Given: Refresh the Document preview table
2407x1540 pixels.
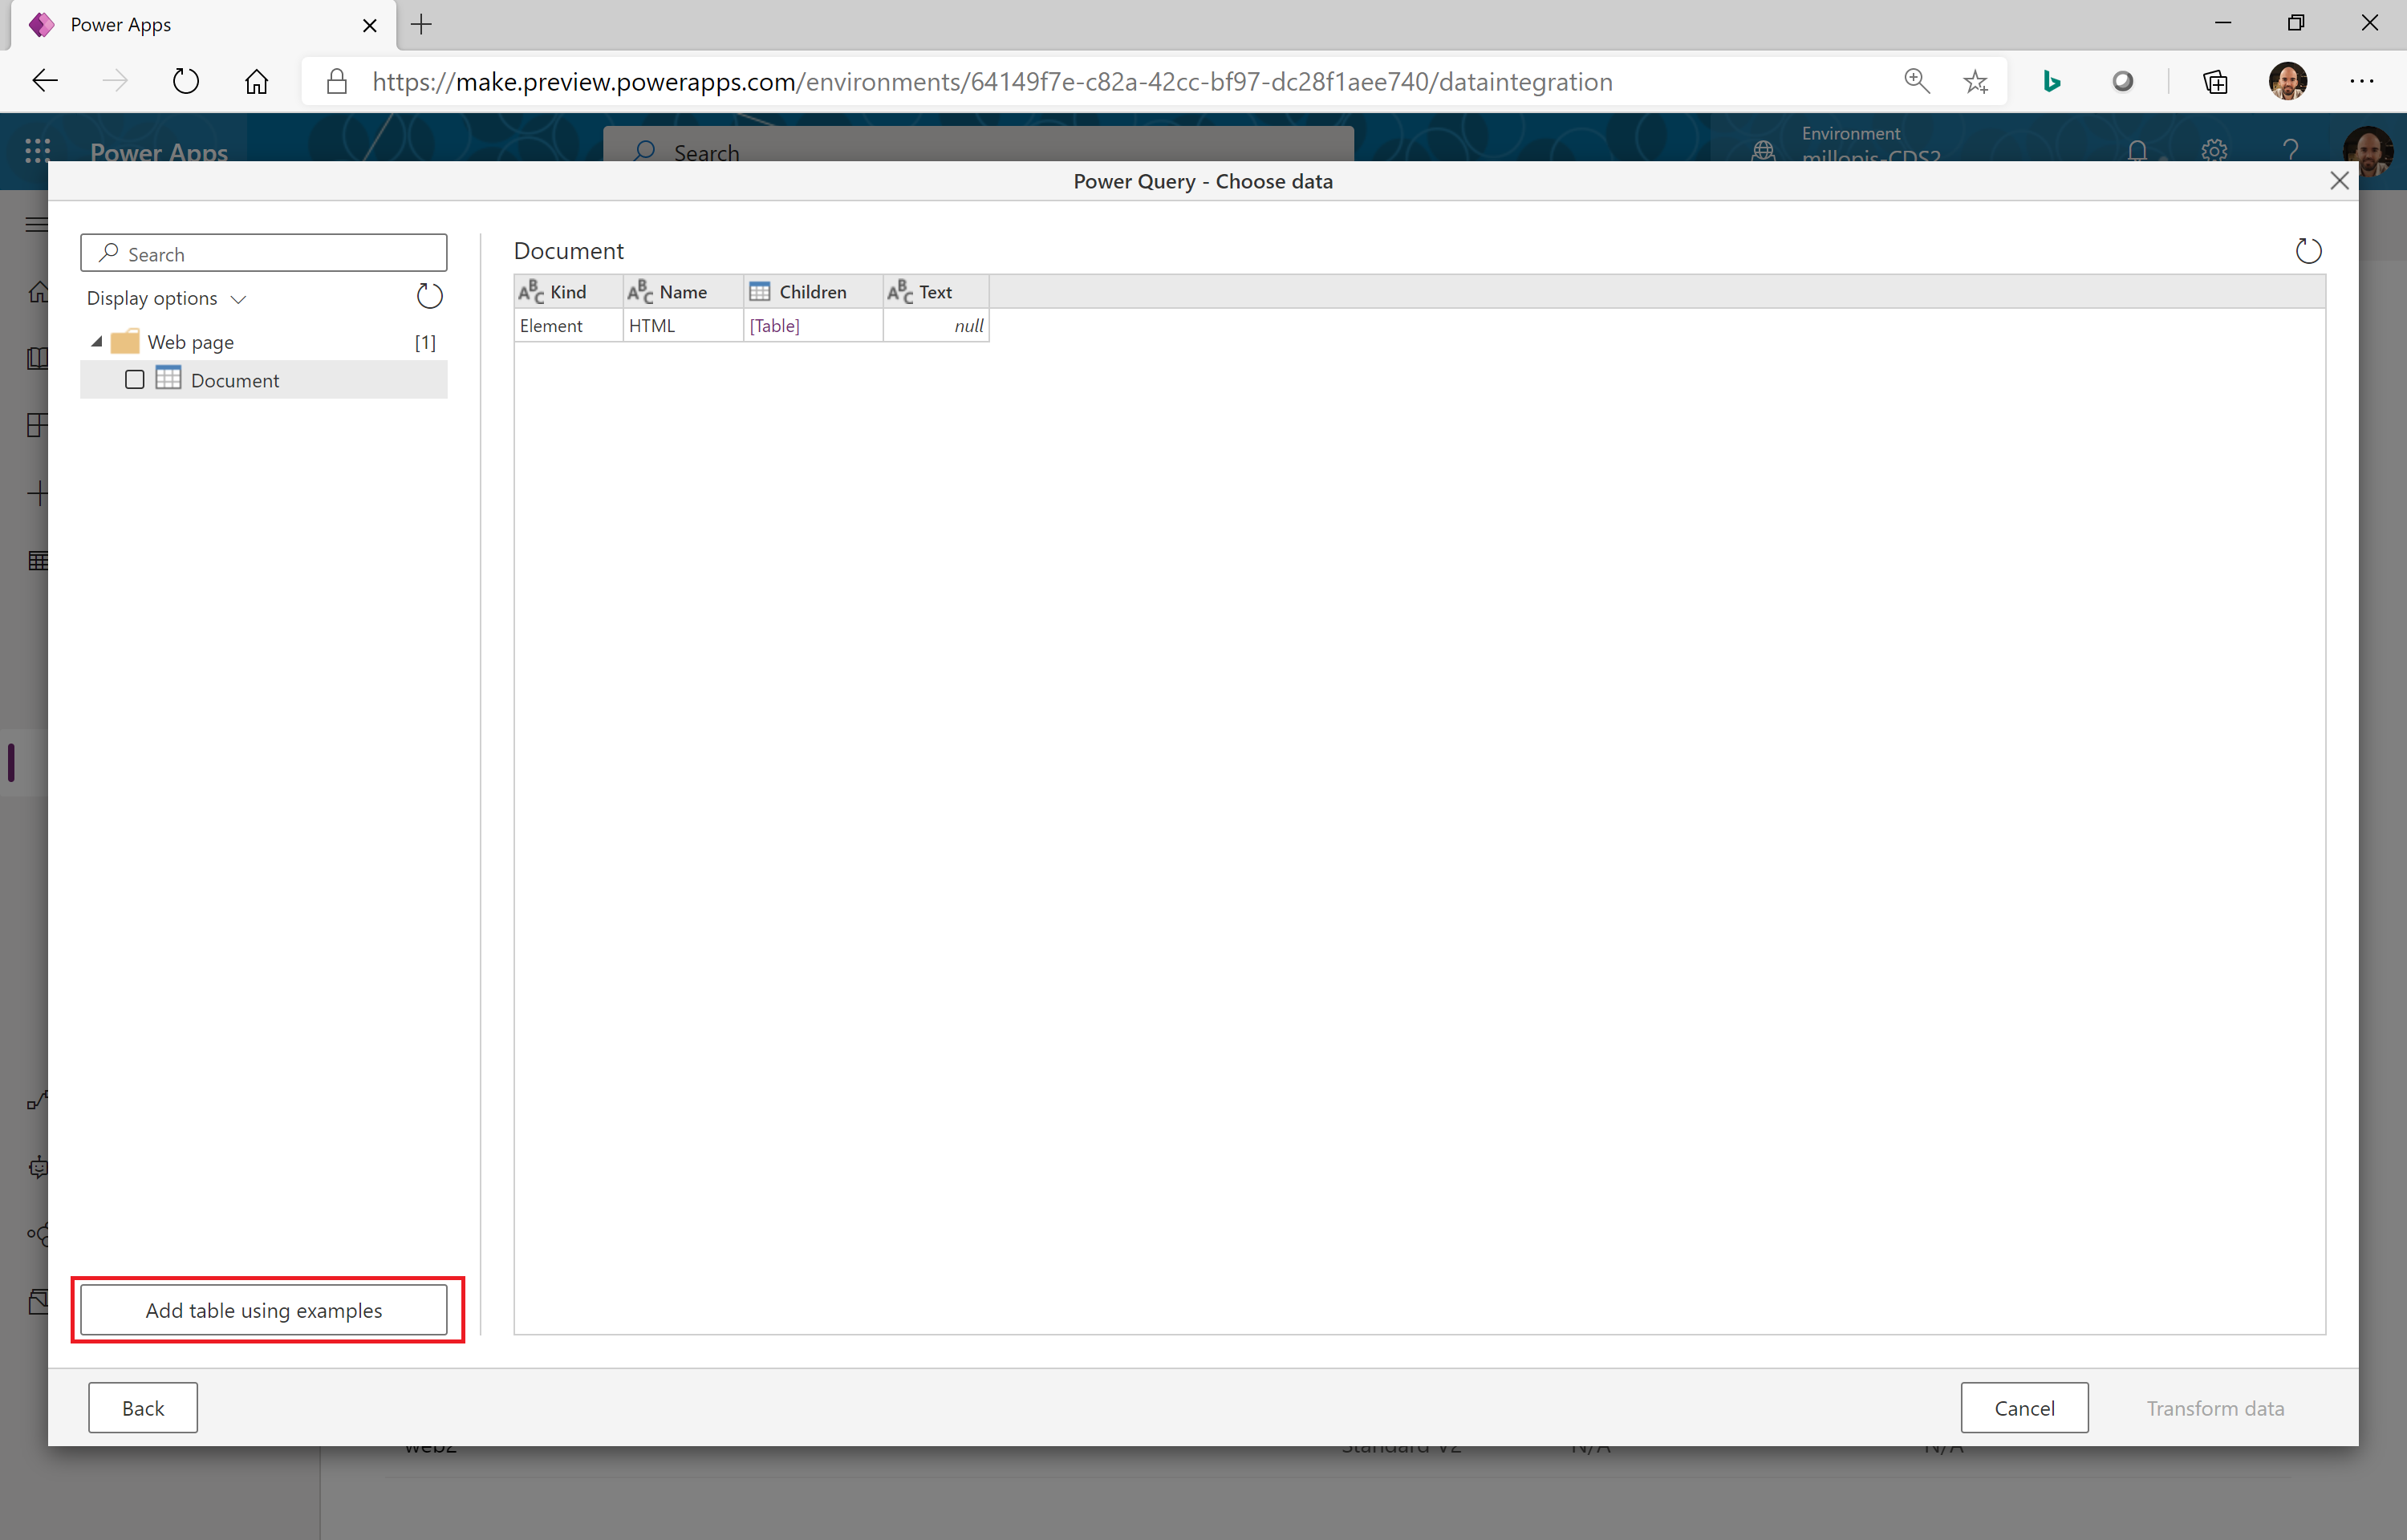Looking at the screenshot, I should [2307, 250].
